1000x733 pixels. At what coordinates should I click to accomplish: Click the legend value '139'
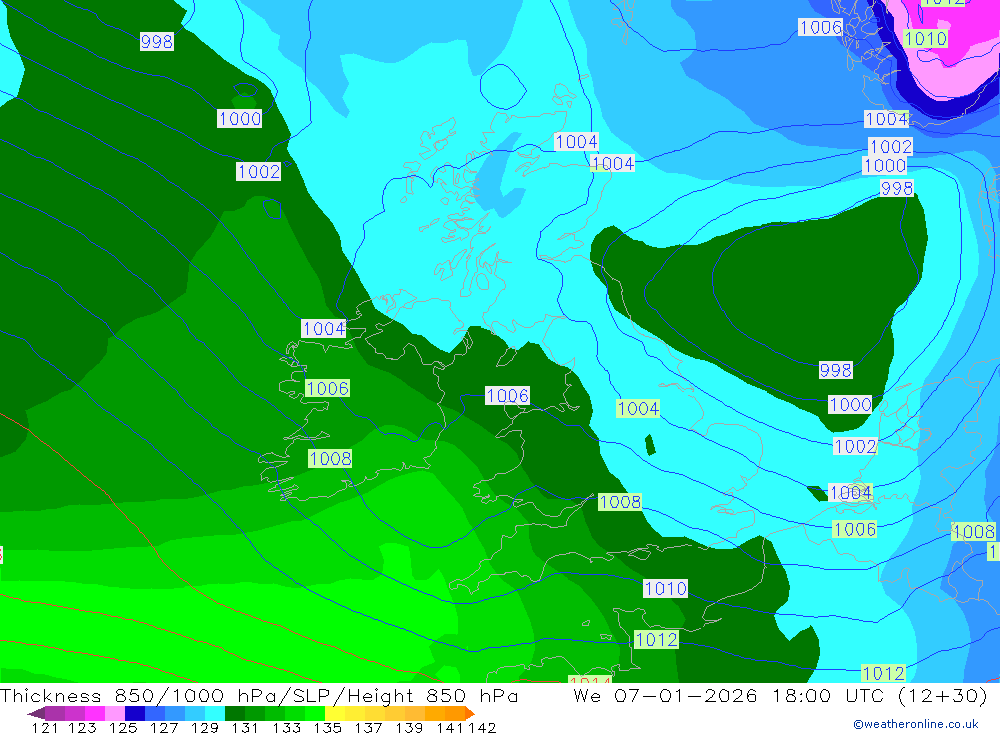409,728
